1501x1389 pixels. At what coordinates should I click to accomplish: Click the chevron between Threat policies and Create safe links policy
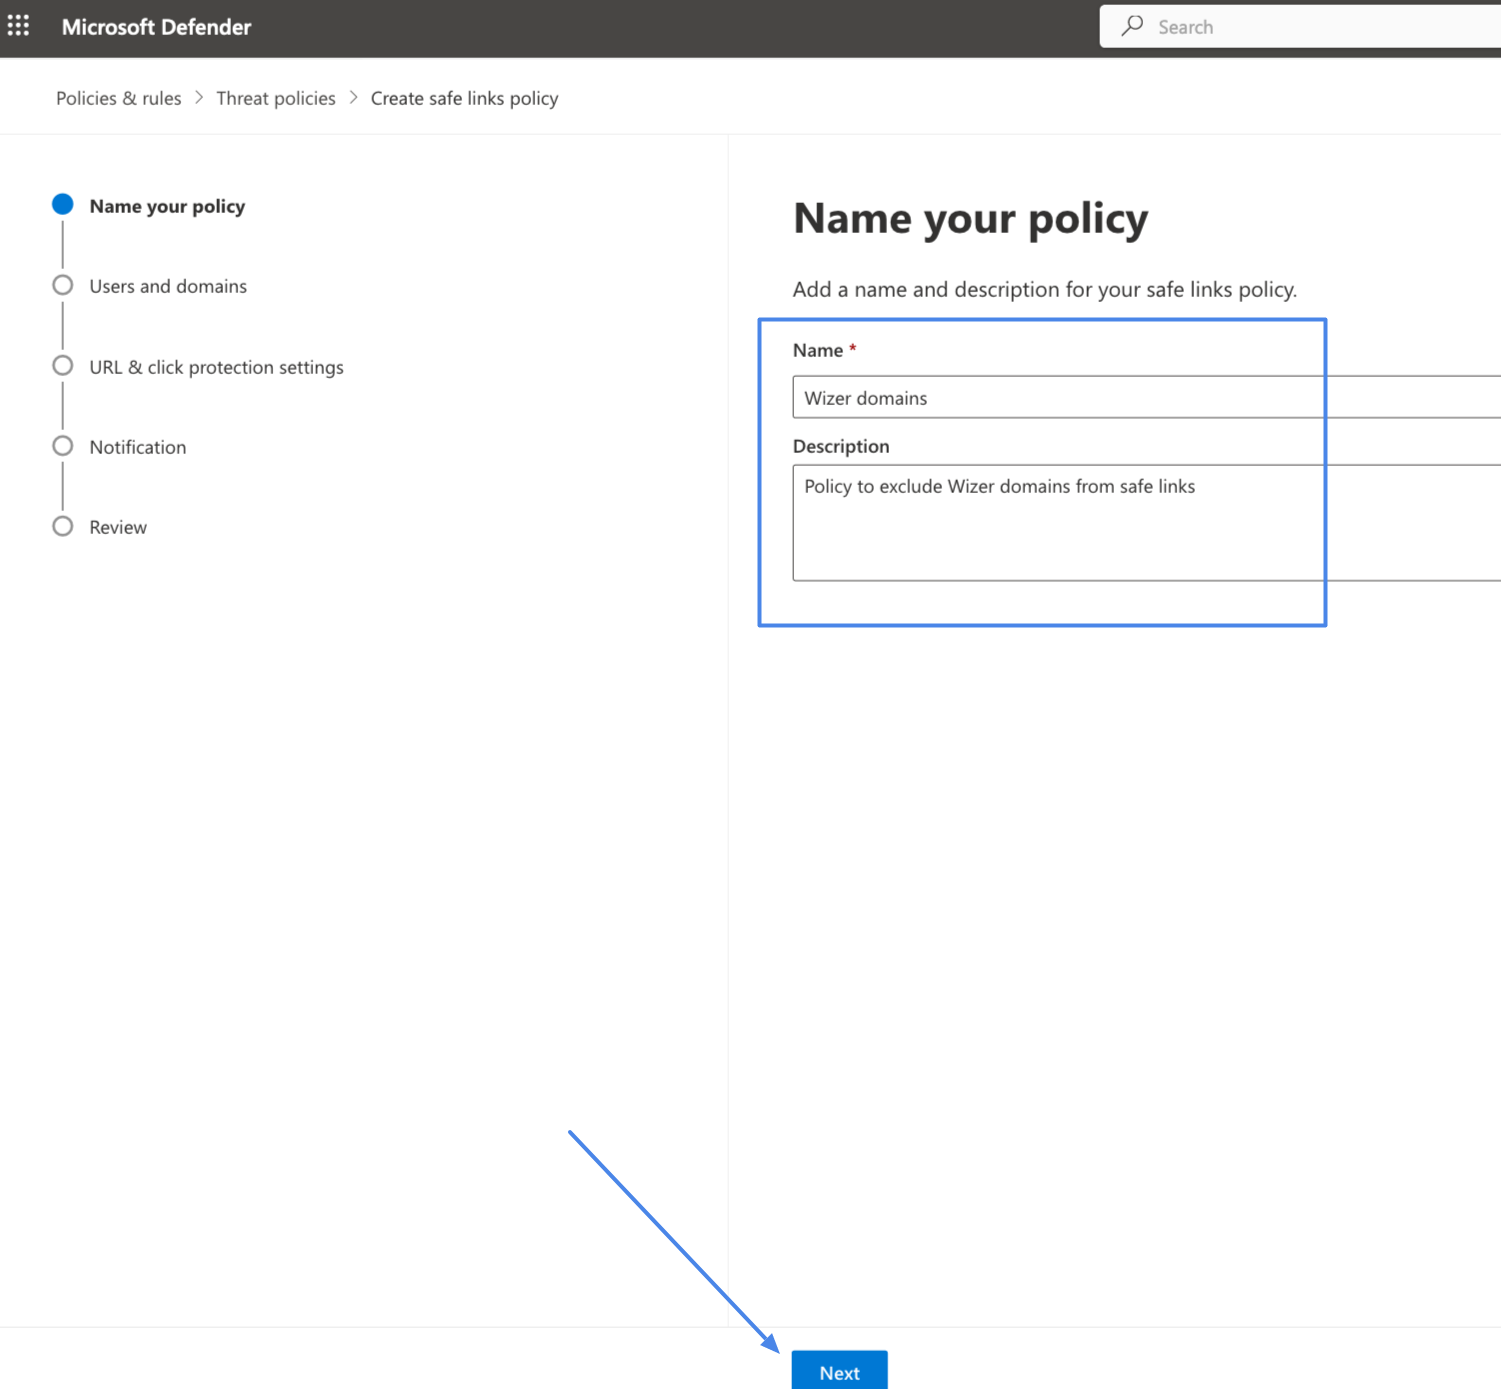(x=353, y=97)
